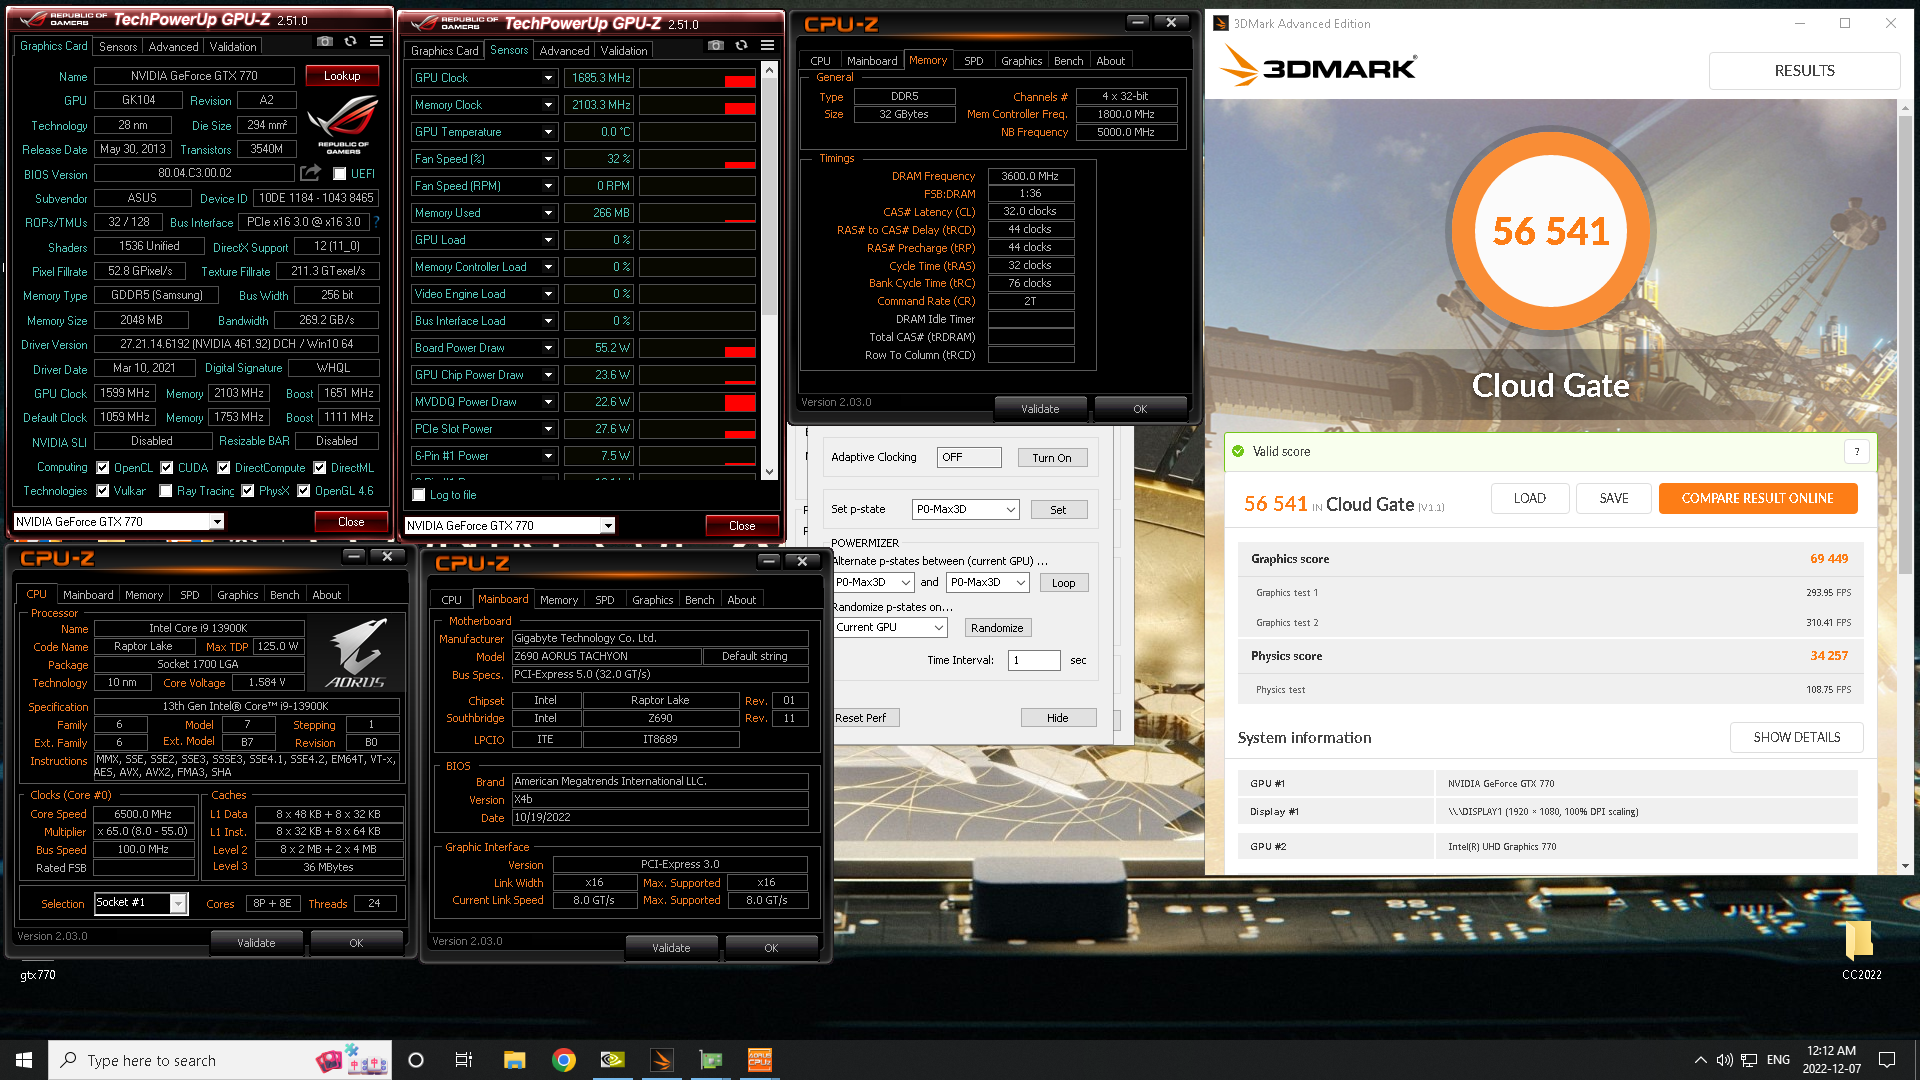Launch Google Chrome from the taskbar
This screenshot has height=1080, width=1920.
(564, 1060)
